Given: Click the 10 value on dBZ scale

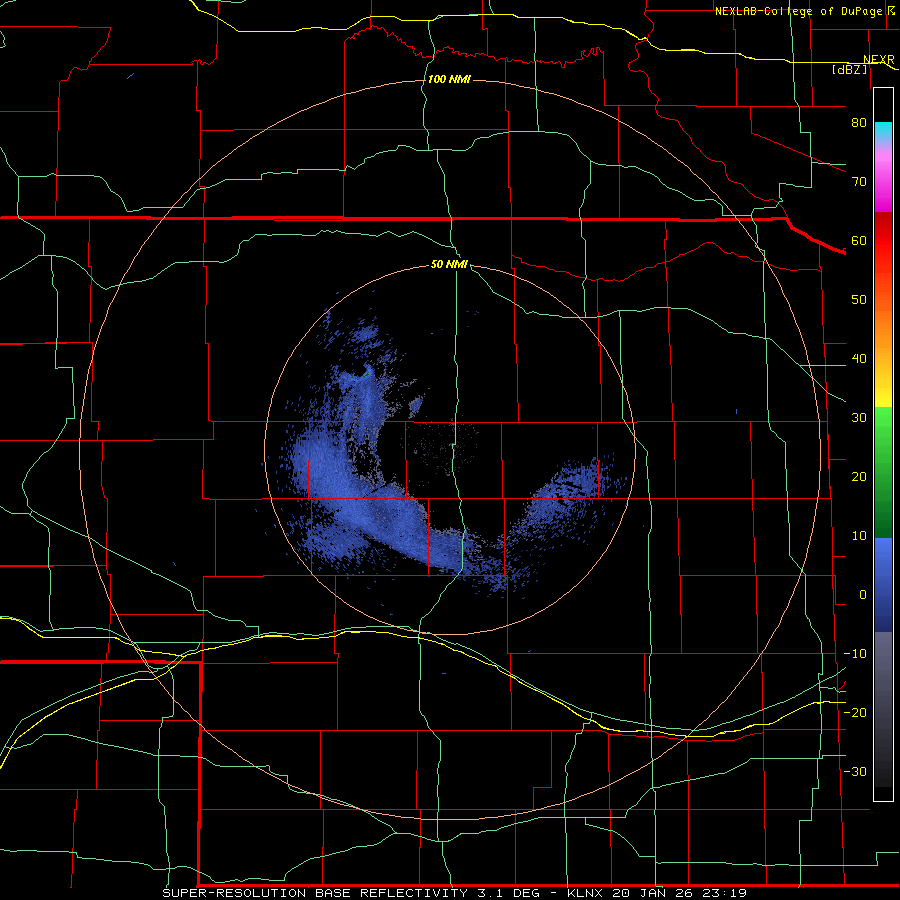Looking at the screenshot, I should click(859, 536).
